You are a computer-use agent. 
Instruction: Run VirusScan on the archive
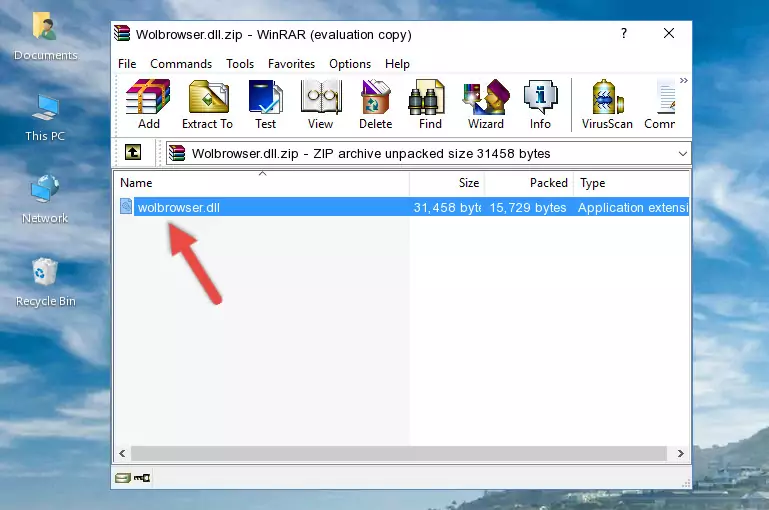[x=607, y=104]
